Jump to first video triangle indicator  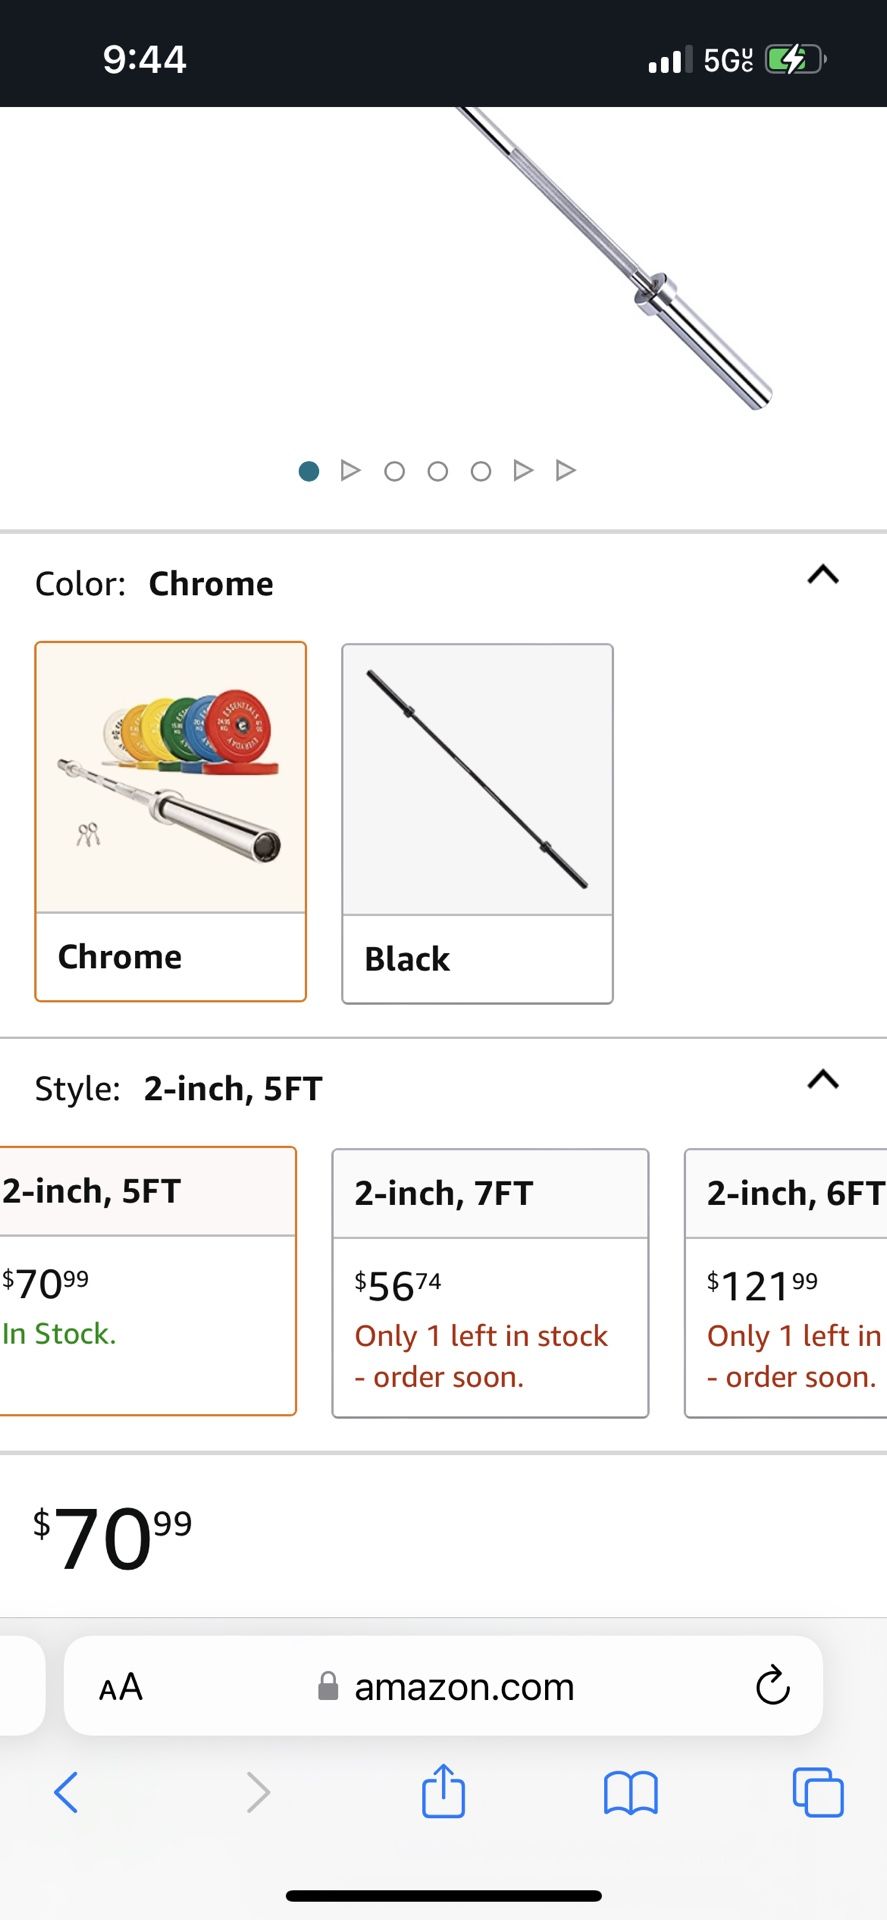350,470
